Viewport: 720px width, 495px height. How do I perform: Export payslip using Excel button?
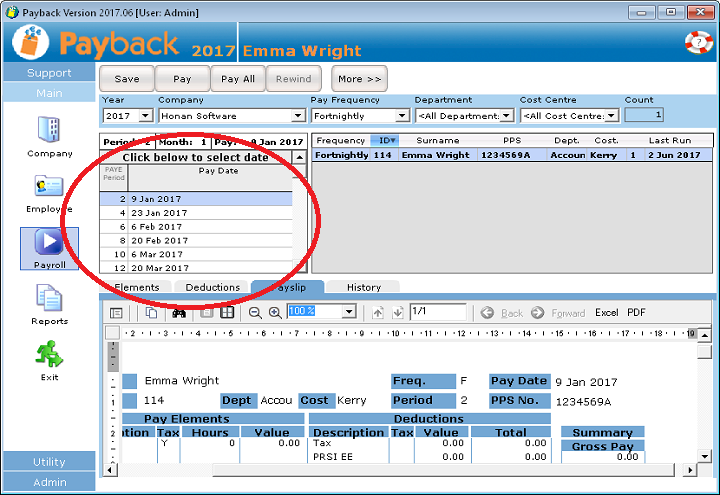click(606, 313)
